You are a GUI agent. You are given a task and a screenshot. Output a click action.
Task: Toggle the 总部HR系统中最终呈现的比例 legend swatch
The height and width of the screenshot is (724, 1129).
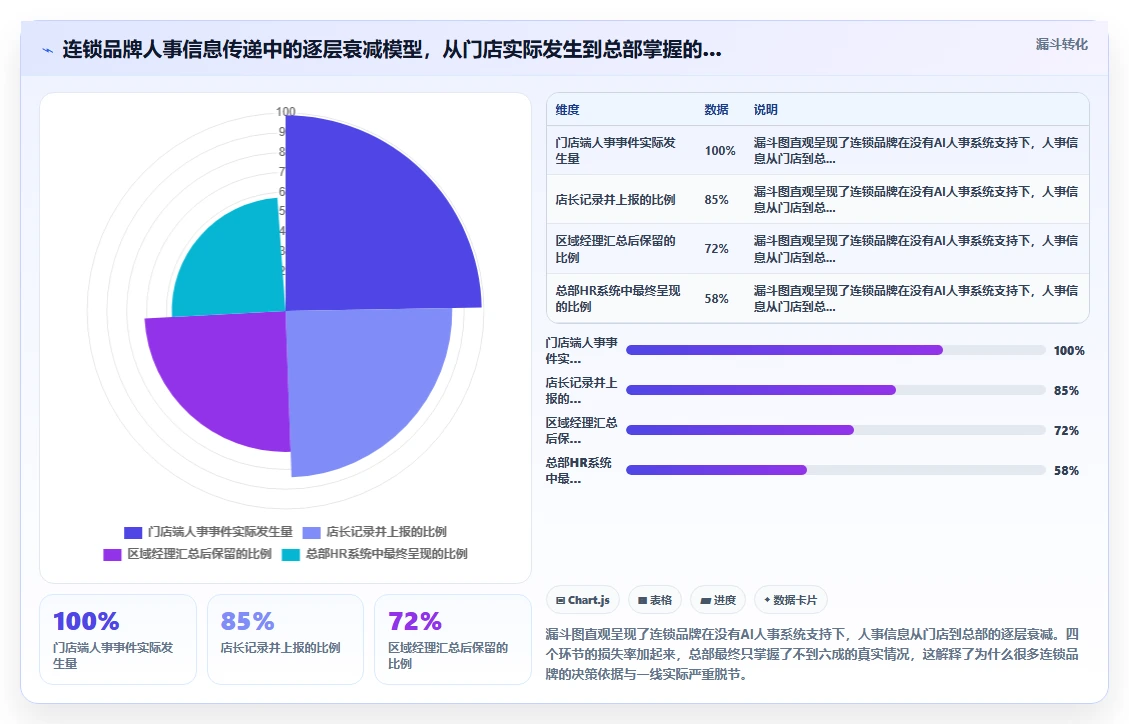[x=291, y=554]
